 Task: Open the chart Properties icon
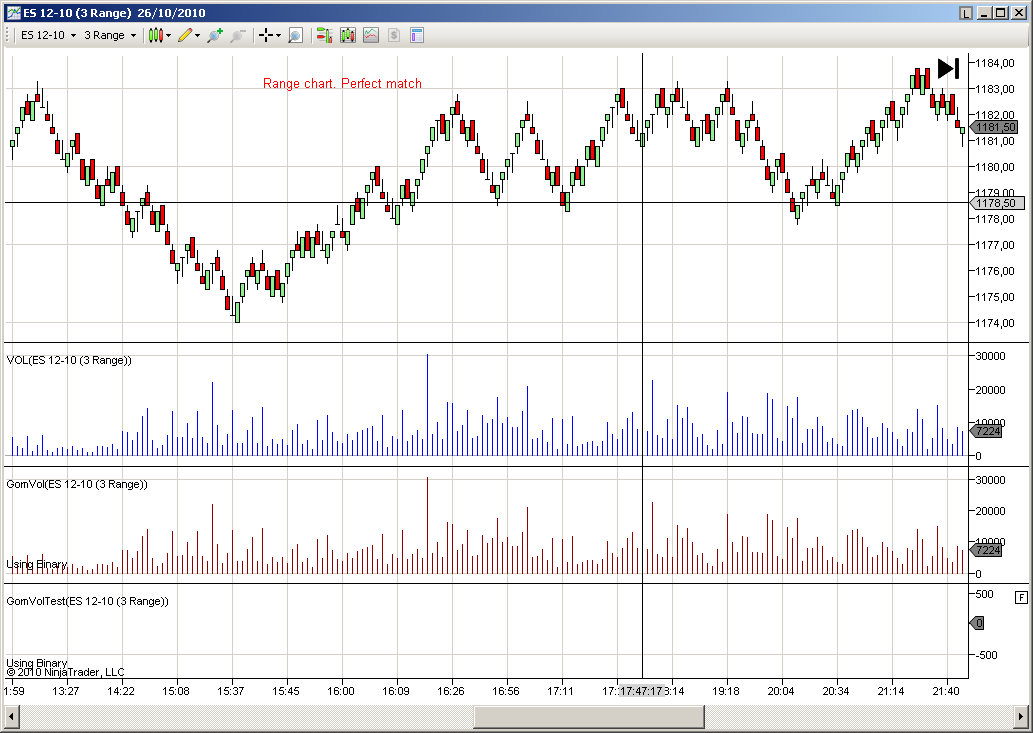[416, 36]
